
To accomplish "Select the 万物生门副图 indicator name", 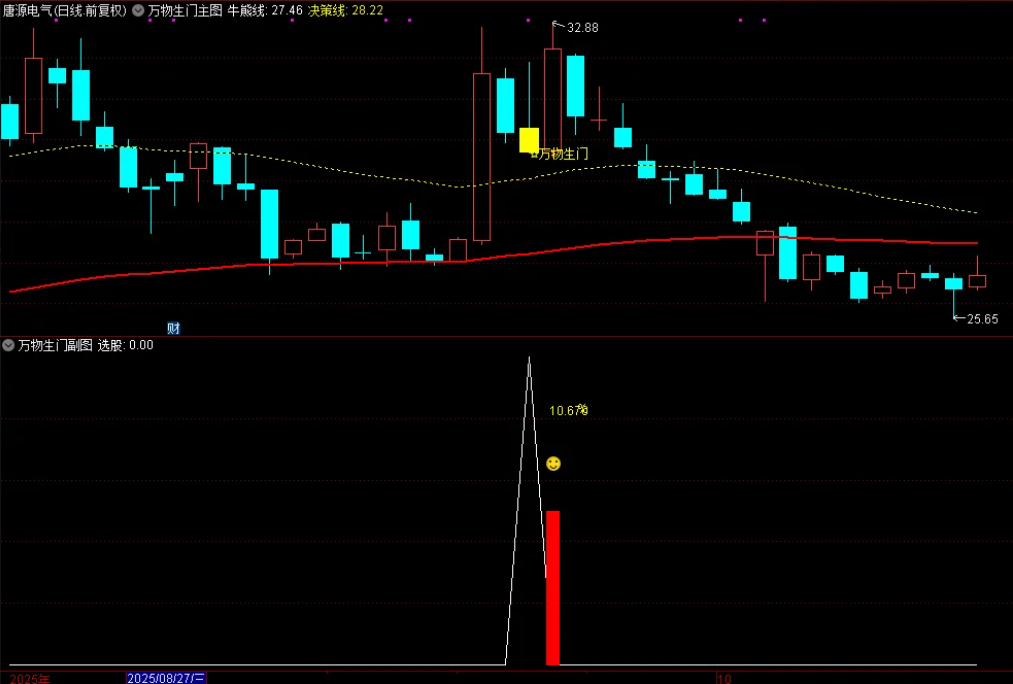I will click(x=55, y=345).
